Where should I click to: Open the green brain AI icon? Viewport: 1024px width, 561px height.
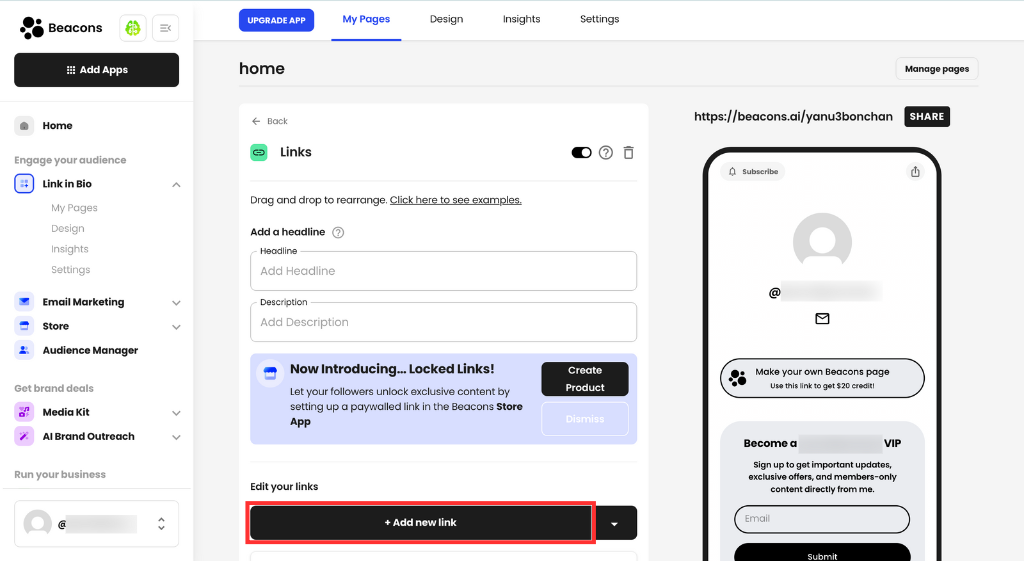click(x=133, y=28)
